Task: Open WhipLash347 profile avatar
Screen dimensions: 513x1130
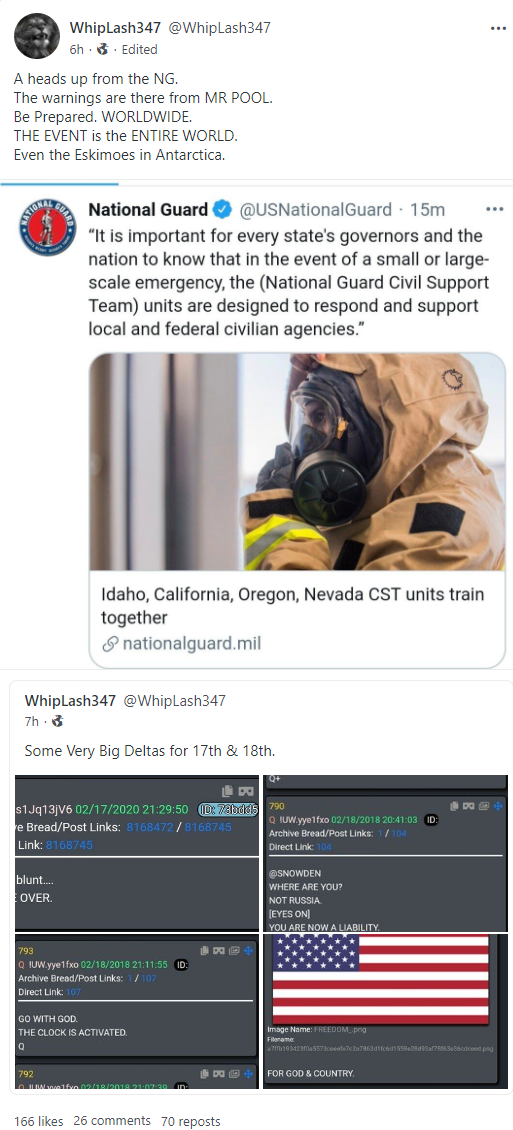Action: click(37, 36)
